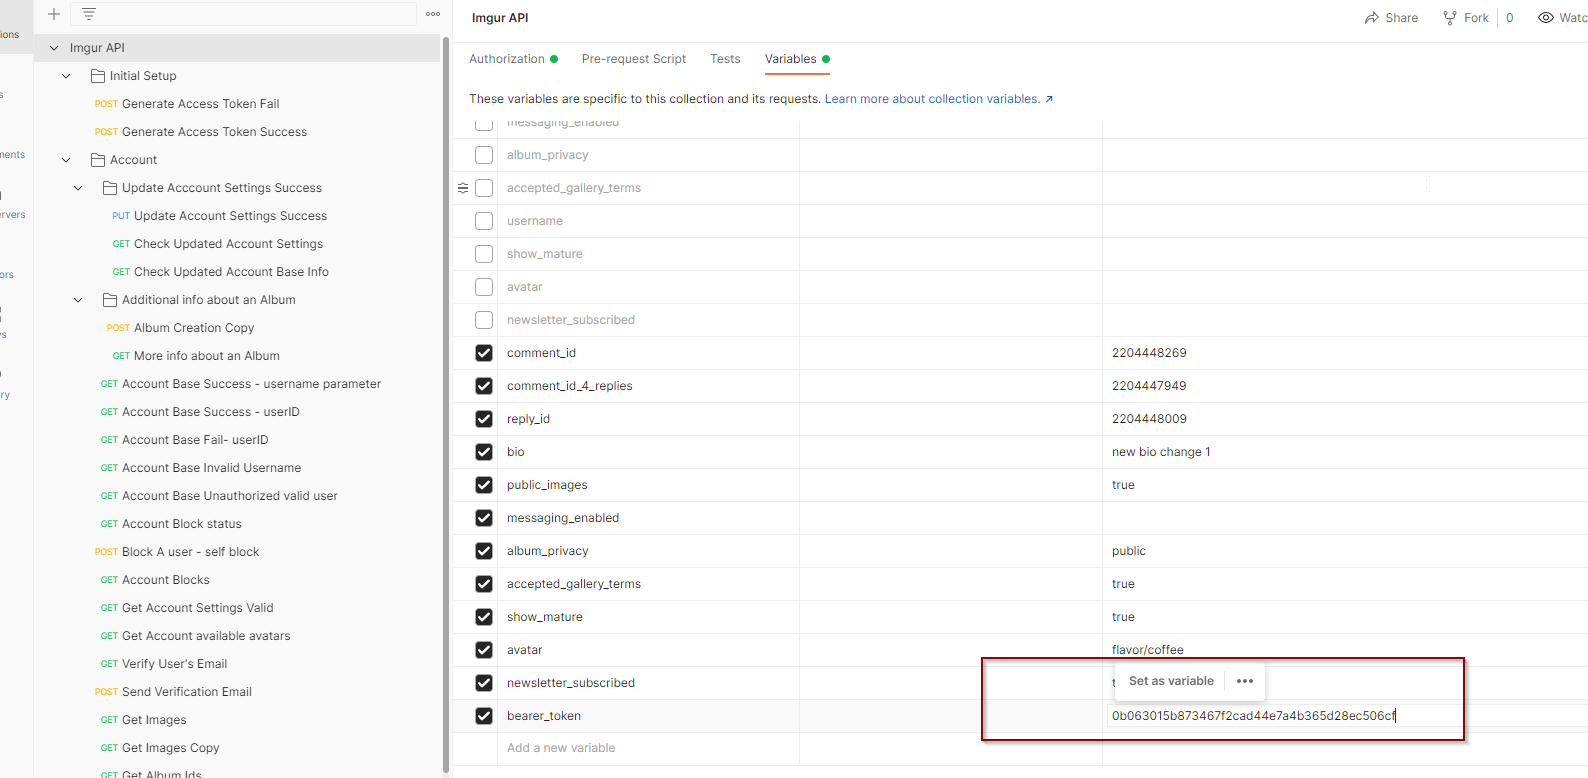
Task: Open Account Base Invalid Username request
Action: pyautogui.click(x=211, y=468)
